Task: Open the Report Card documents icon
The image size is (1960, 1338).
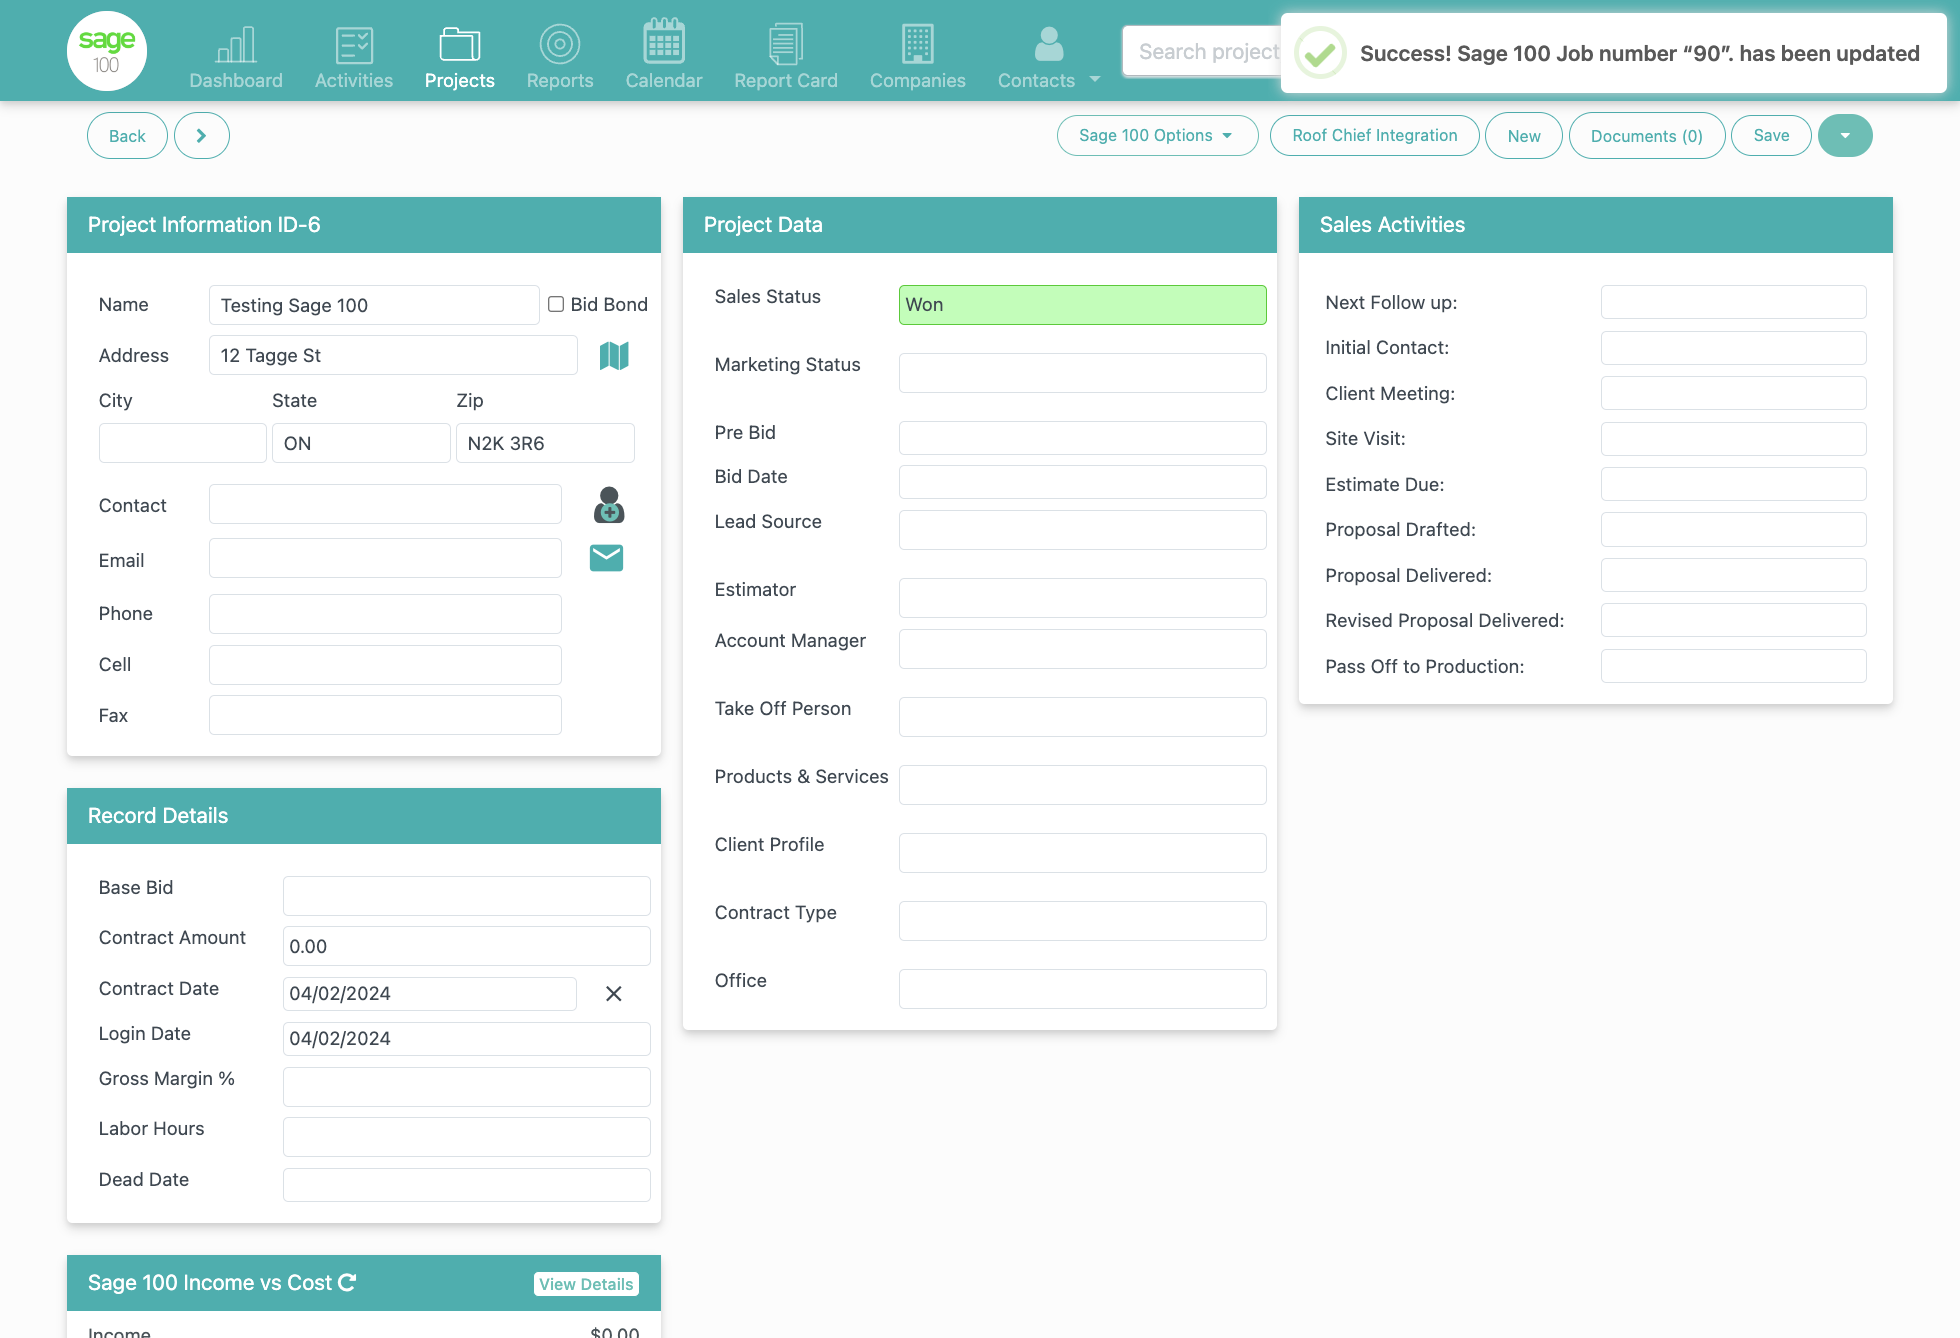Action: tap(786, 44)
